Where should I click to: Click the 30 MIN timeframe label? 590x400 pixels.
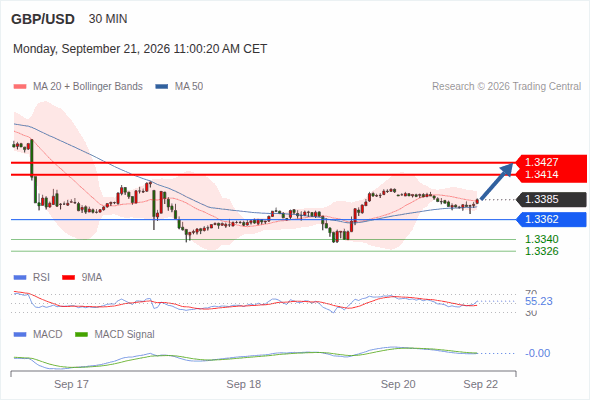pyautogui.click(x=108, y=19)
